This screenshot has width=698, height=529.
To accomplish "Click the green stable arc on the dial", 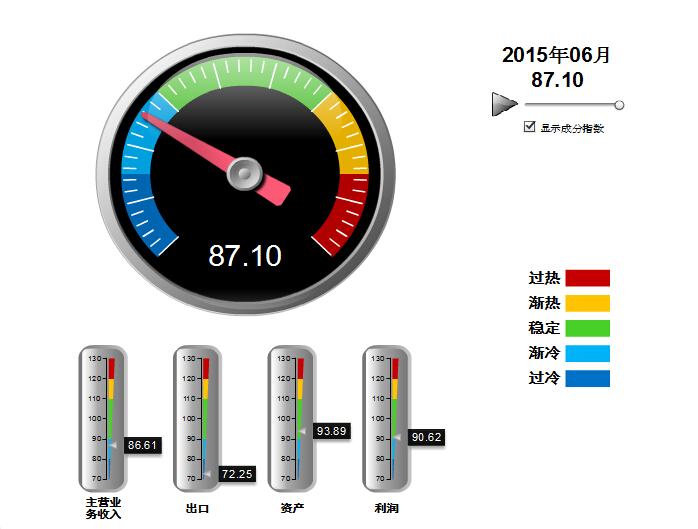I will 245,71.
